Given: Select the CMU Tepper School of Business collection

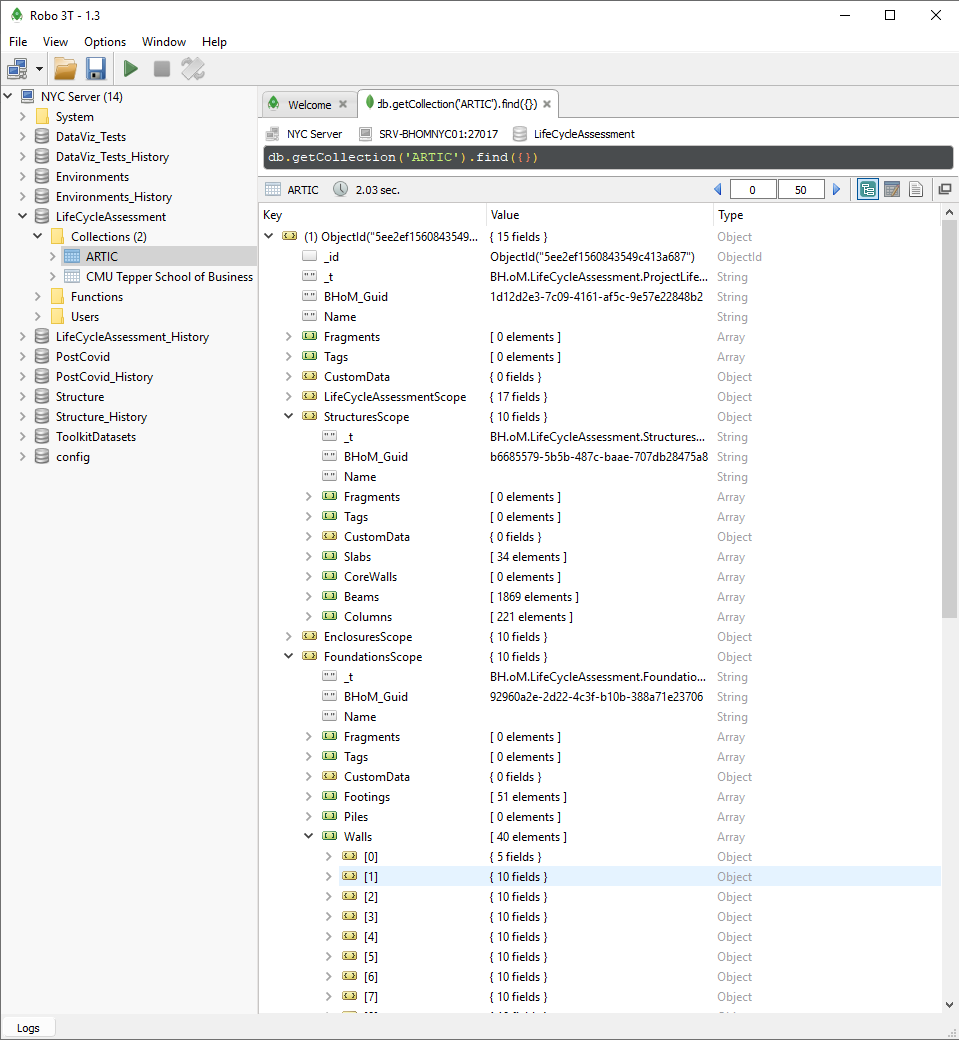Looking at the screenshot, I should pyautogui.click(x=169, y=277).
